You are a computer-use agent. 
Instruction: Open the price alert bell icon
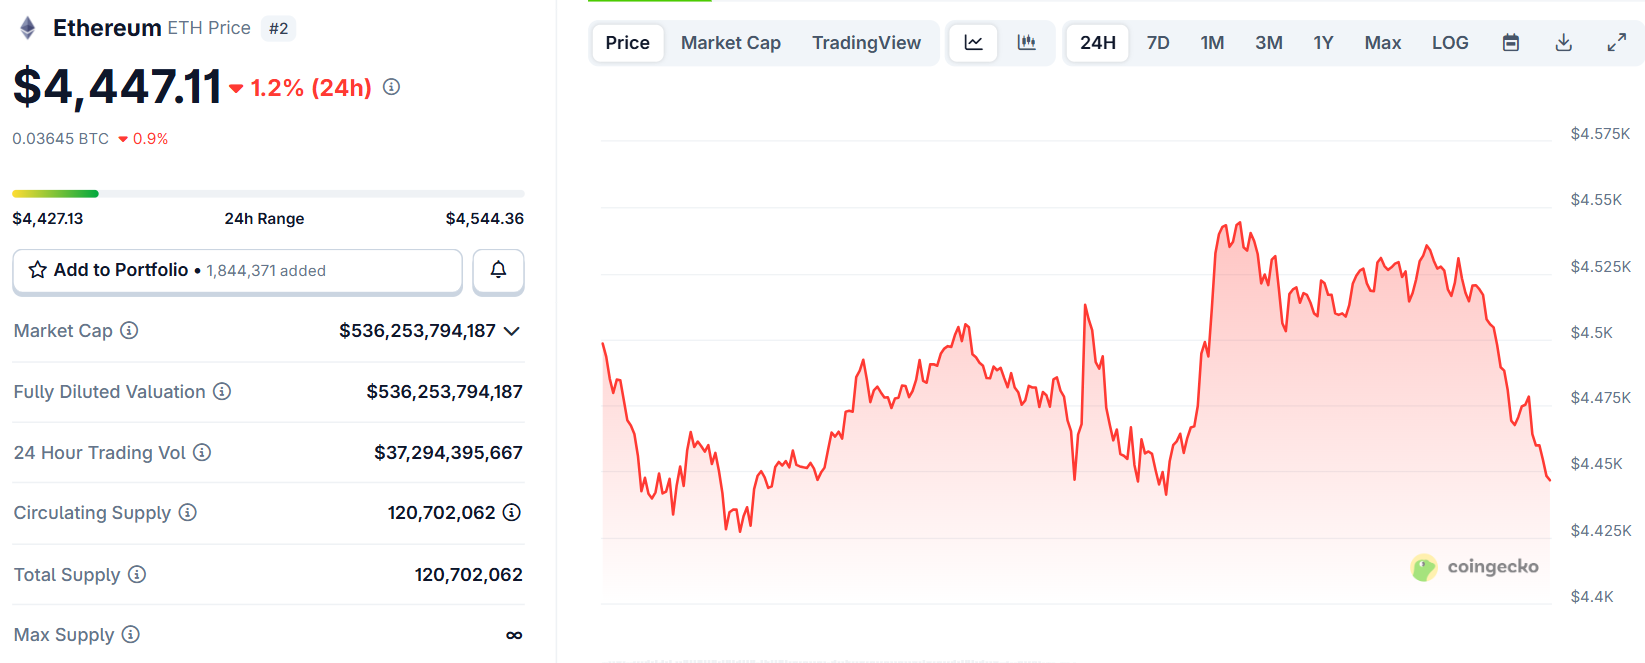pyautogui.click(x=498, y=270)
